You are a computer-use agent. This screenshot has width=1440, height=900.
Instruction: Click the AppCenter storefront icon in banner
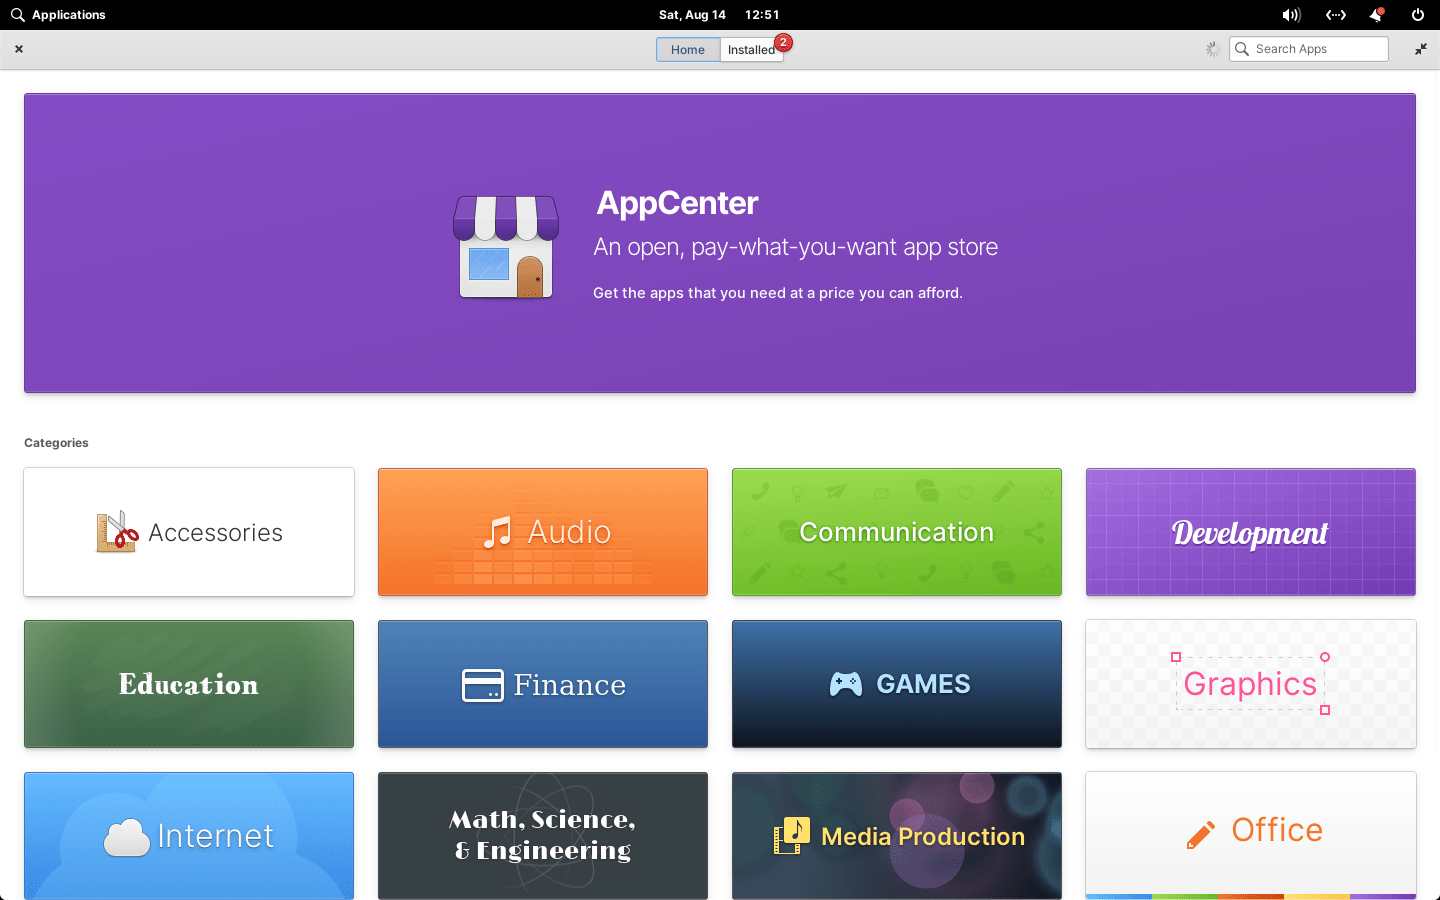(506, 246)
